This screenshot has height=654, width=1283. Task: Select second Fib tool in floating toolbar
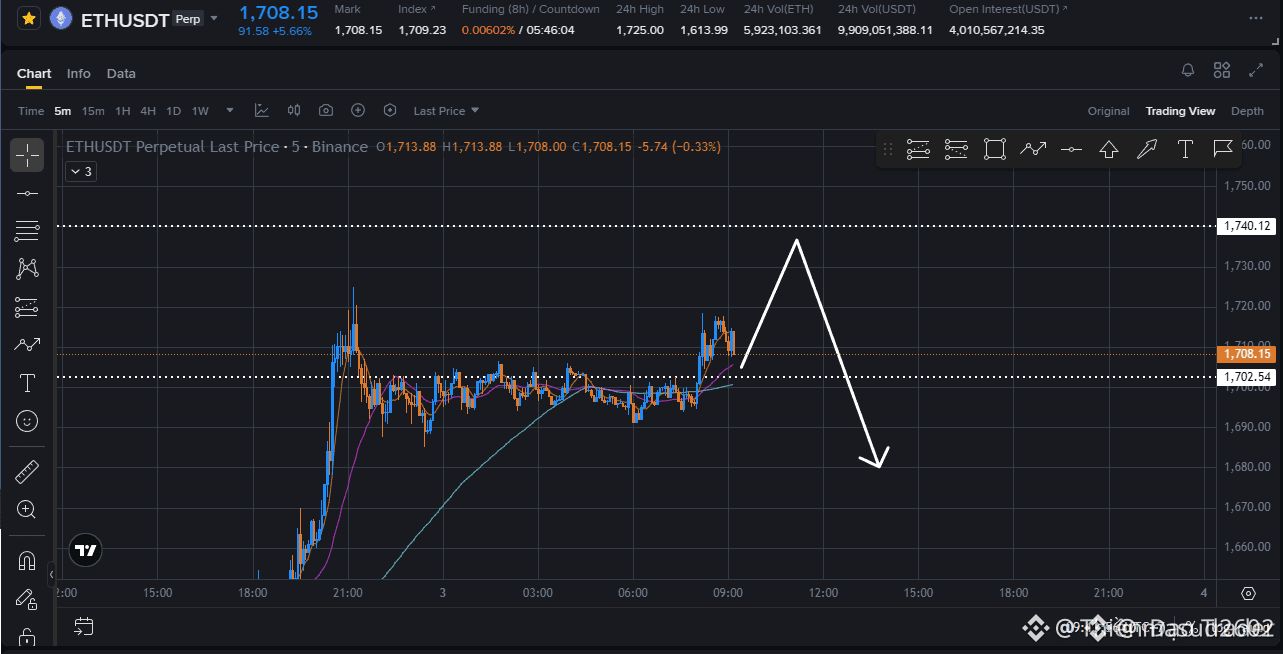coord(956,150)
